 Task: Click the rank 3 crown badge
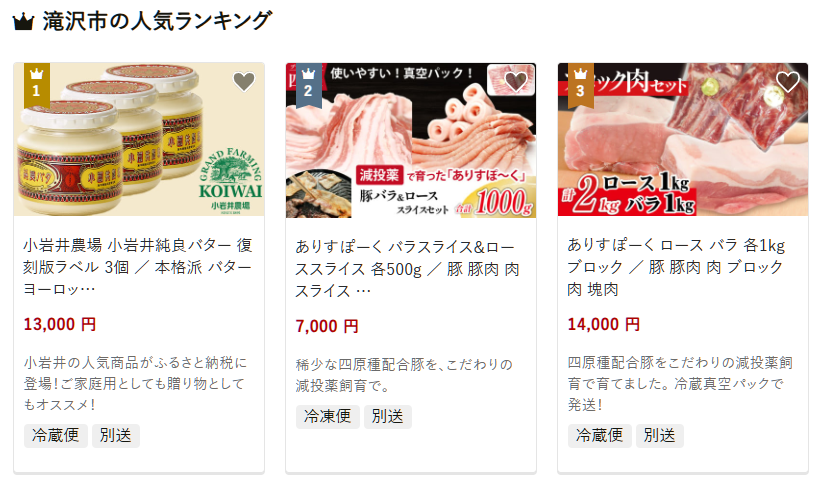[581, 85]
